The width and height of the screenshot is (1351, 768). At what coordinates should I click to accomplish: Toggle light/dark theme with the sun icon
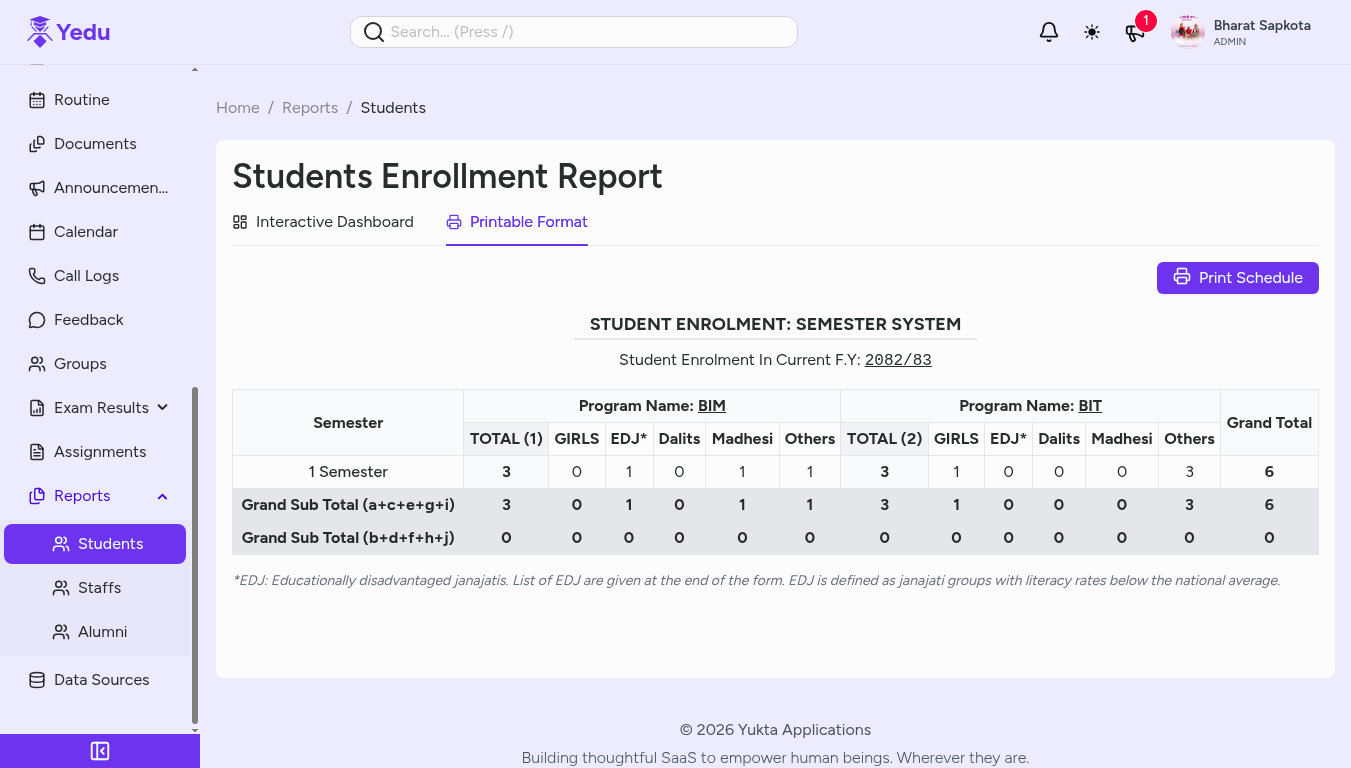click(1092, 31)
